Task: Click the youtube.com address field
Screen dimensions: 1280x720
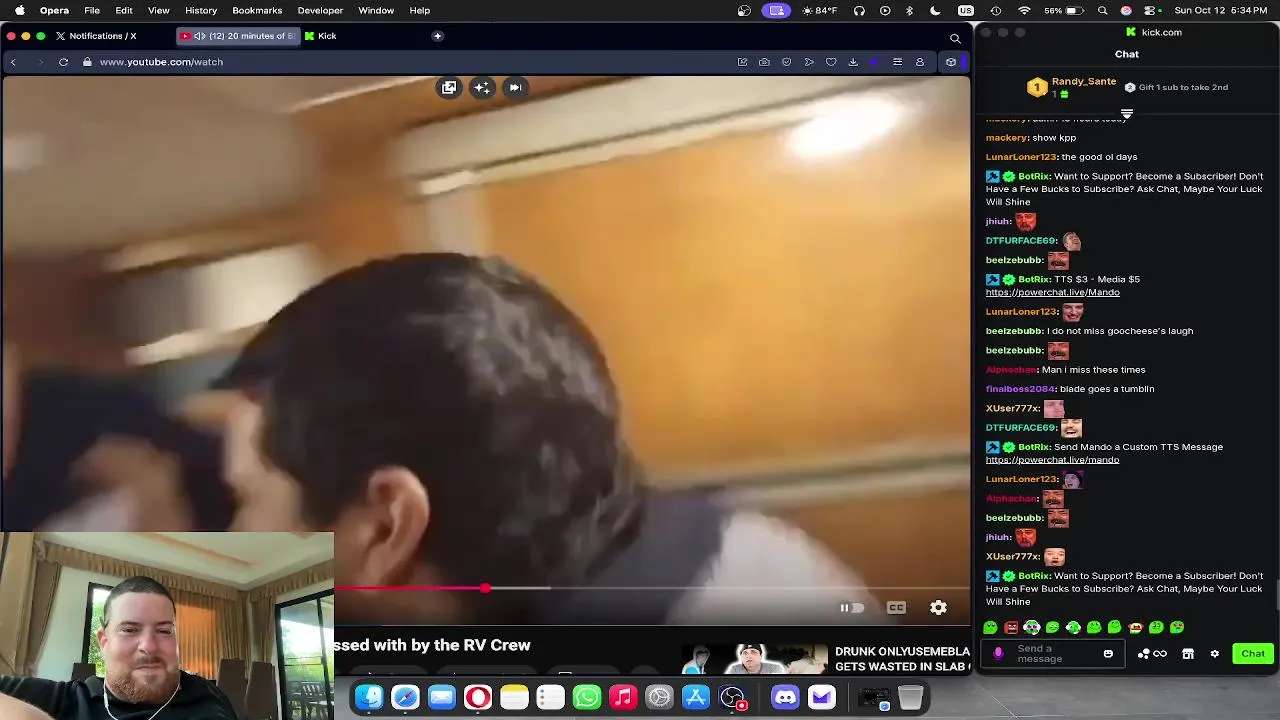Action: [x=161, y=62]
